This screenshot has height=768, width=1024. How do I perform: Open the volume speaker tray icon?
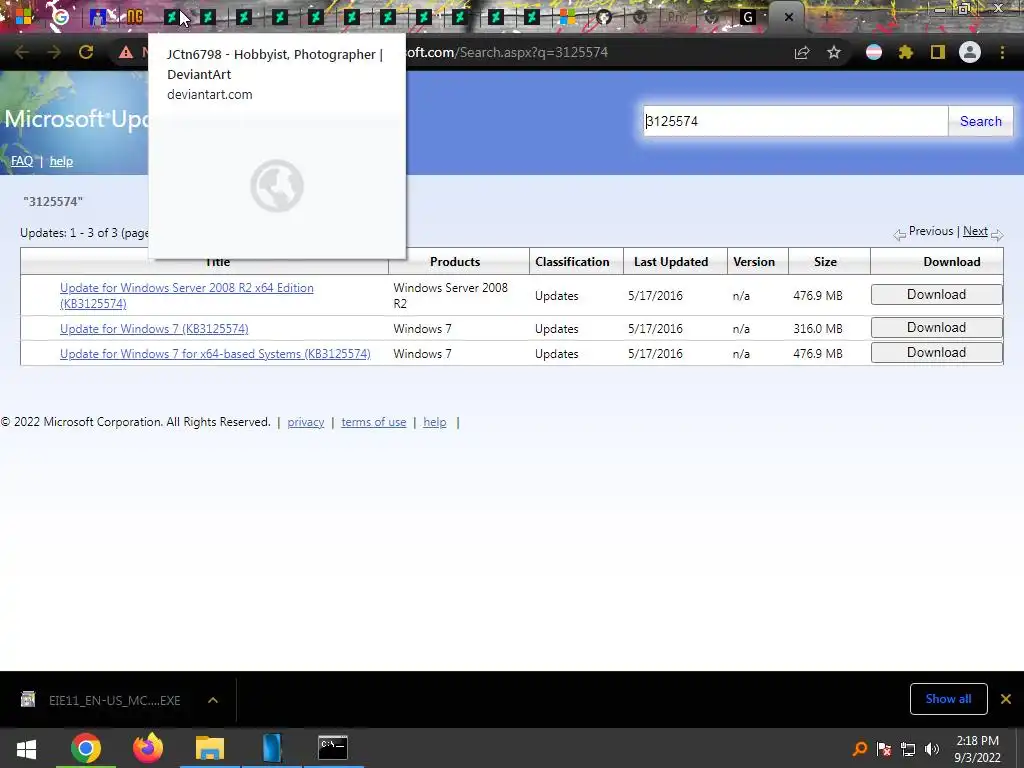[931, 749]
